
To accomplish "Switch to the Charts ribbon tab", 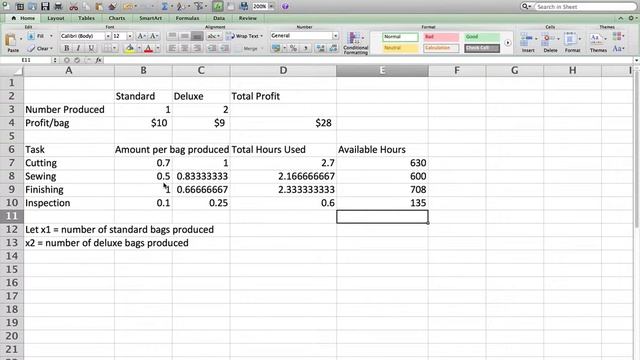I will (x=117, y=18).
